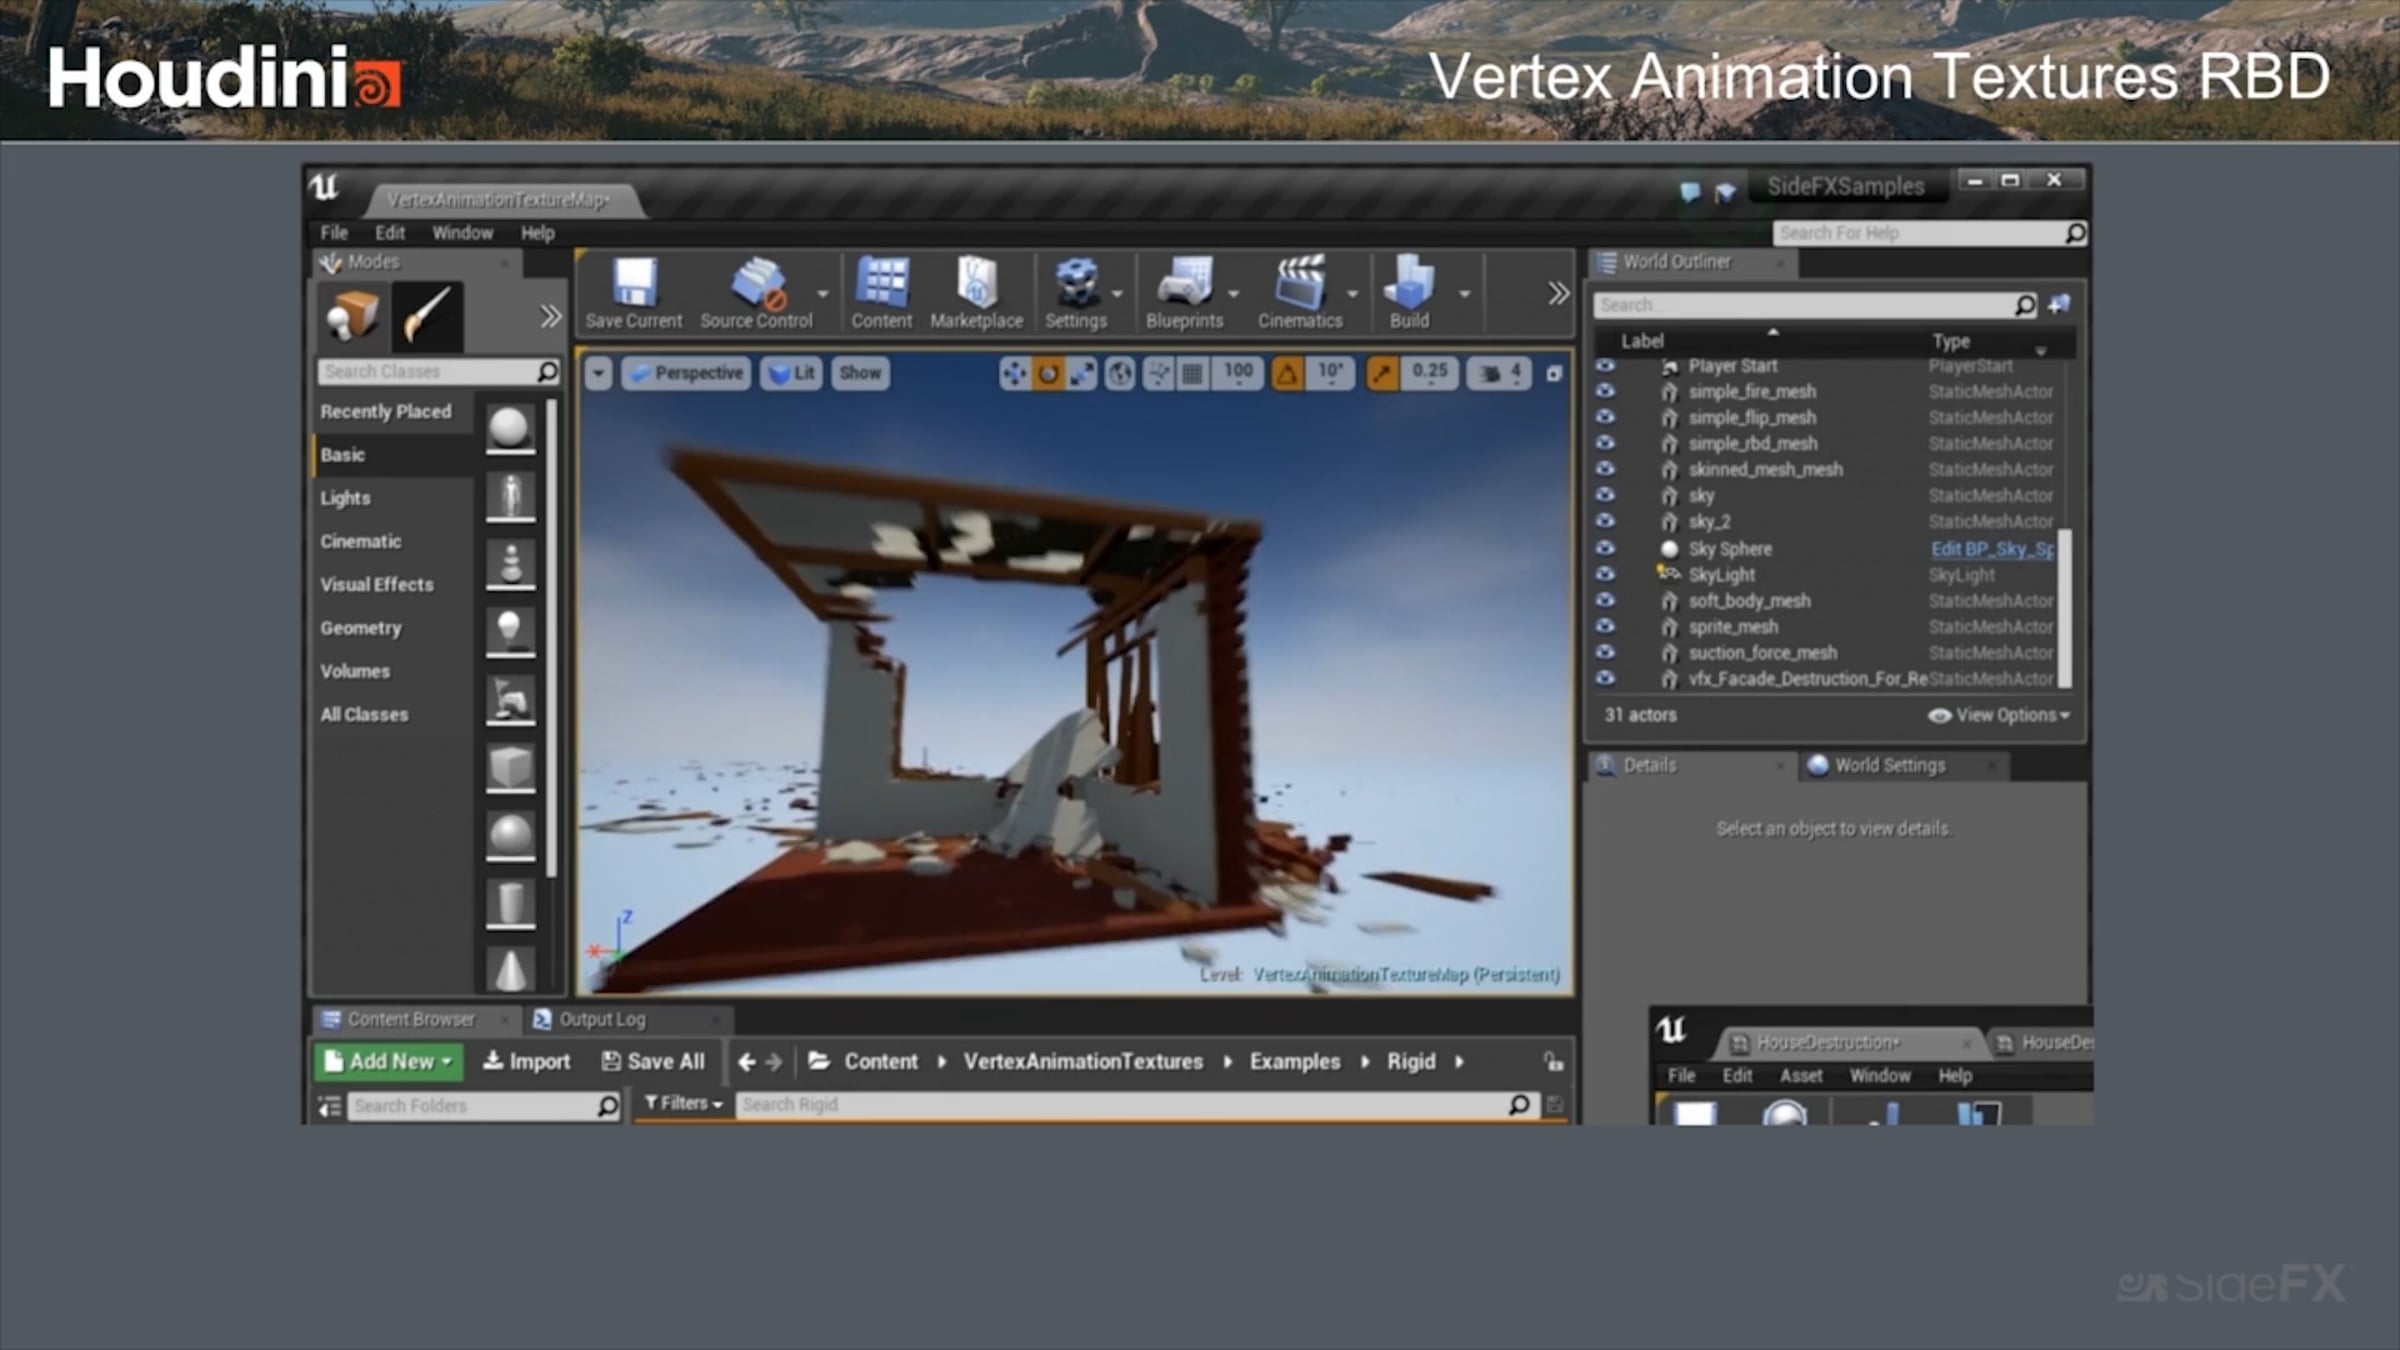Toggle visibility of simple_fire_mesh actor
Image resolution: width=2400 pixels, height=1350 pixels.
(x=1606, y=391)
